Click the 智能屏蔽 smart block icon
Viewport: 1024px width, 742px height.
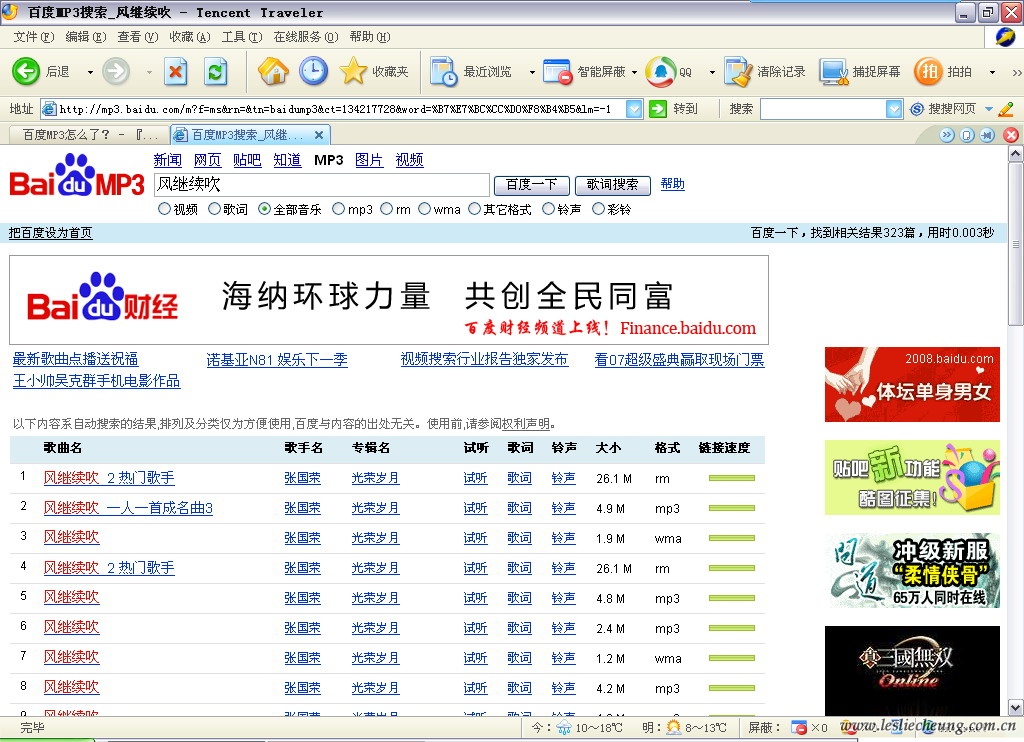[x=558, y=71]
